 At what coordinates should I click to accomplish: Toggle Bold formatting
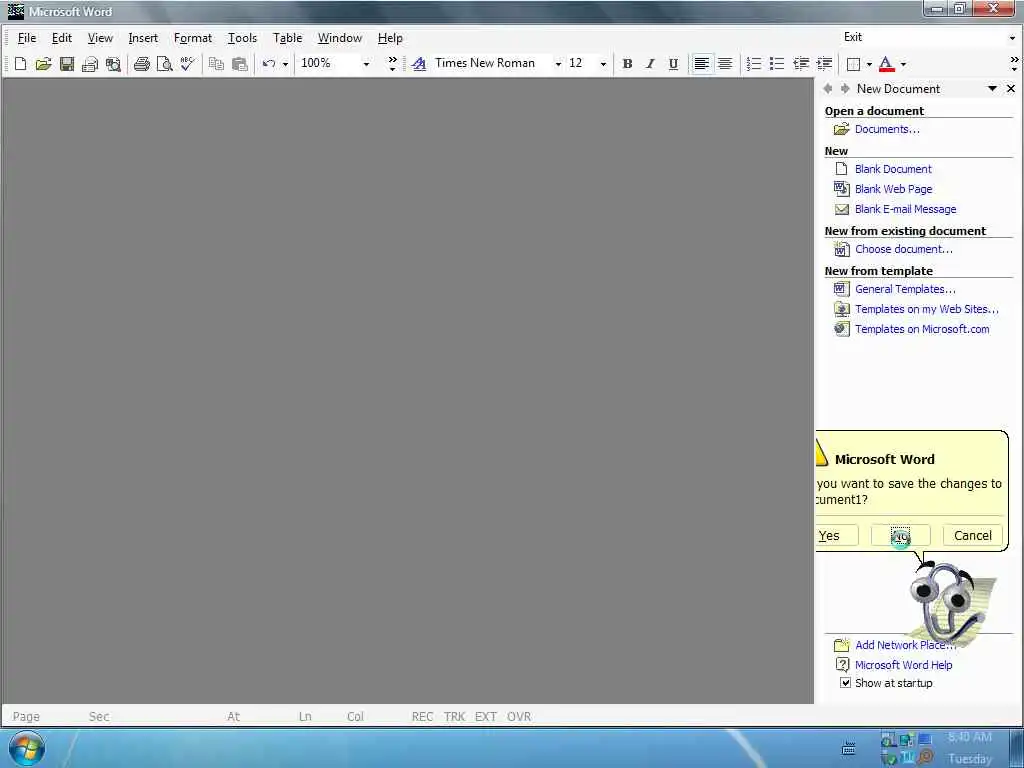coord(627,63)
